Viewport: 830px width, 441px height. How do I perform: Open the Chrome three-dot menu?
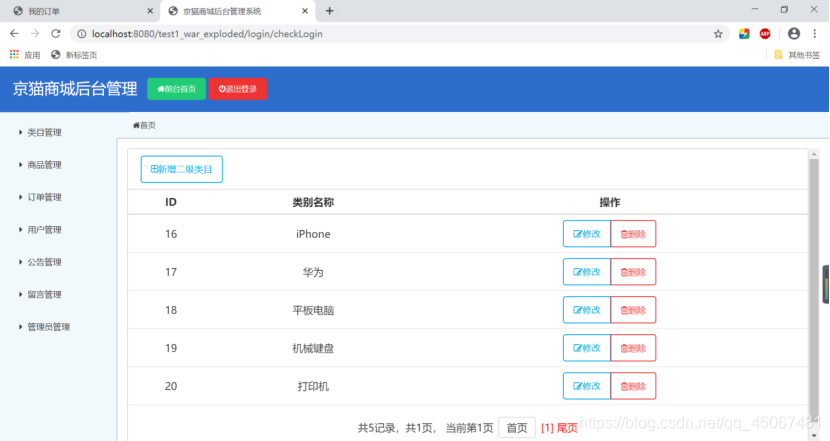815,34
